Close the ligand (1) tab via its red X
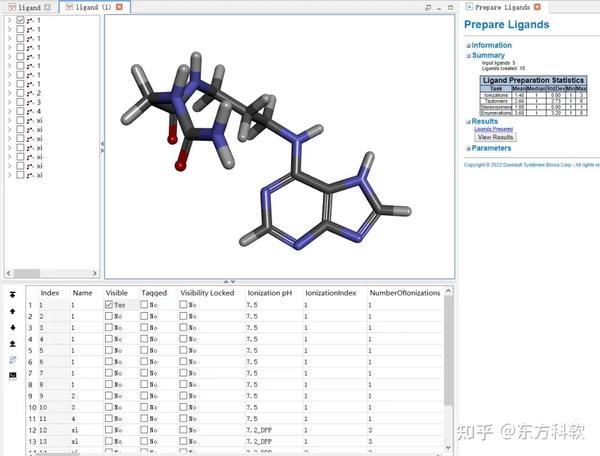 click(x=119, y=7)
